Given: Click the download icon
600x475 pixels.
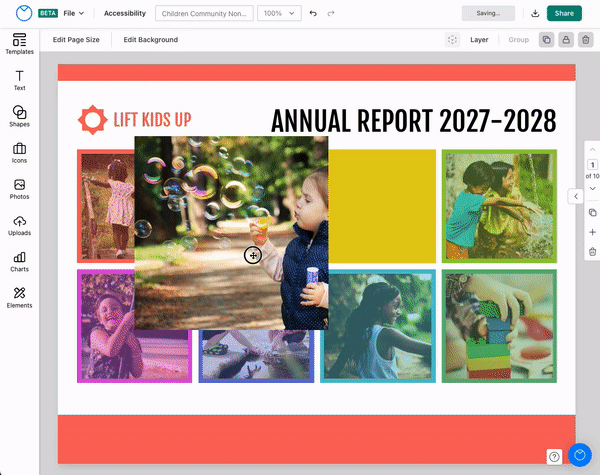Looking at the screenshot, I should tap(535, 13).
